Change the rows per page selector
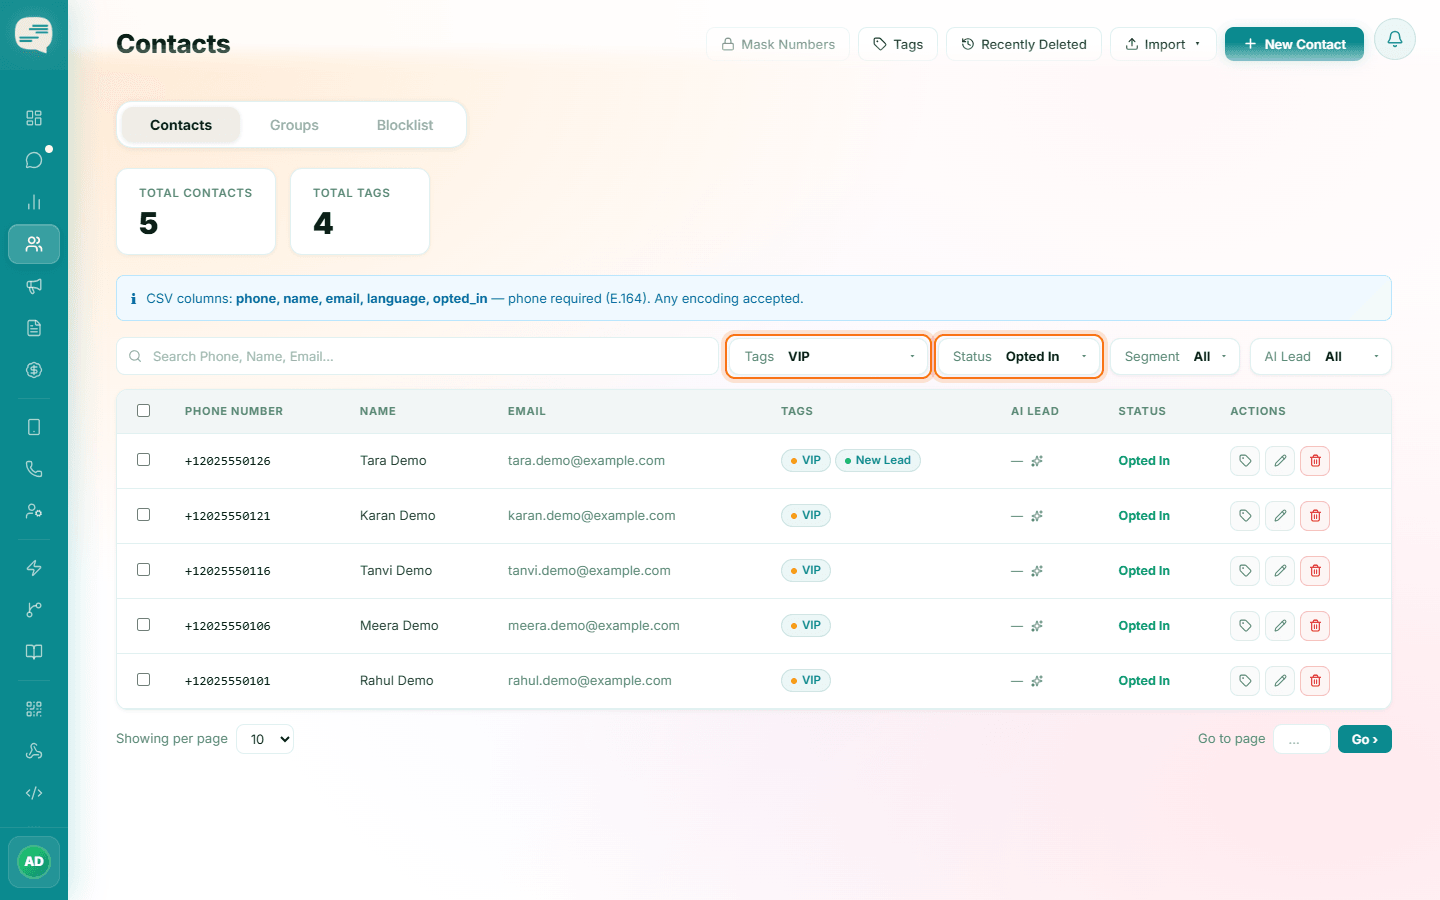This screenshot has width=1440, height=900. pos(265,739)
